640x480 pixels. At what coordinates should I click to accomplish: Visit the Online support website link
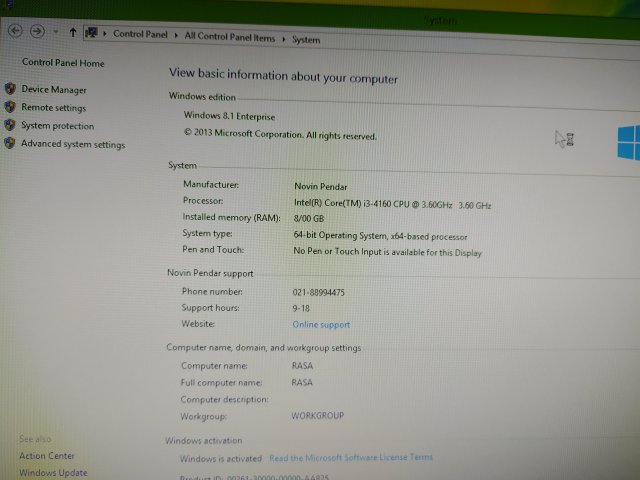click(x=321, y=325)
